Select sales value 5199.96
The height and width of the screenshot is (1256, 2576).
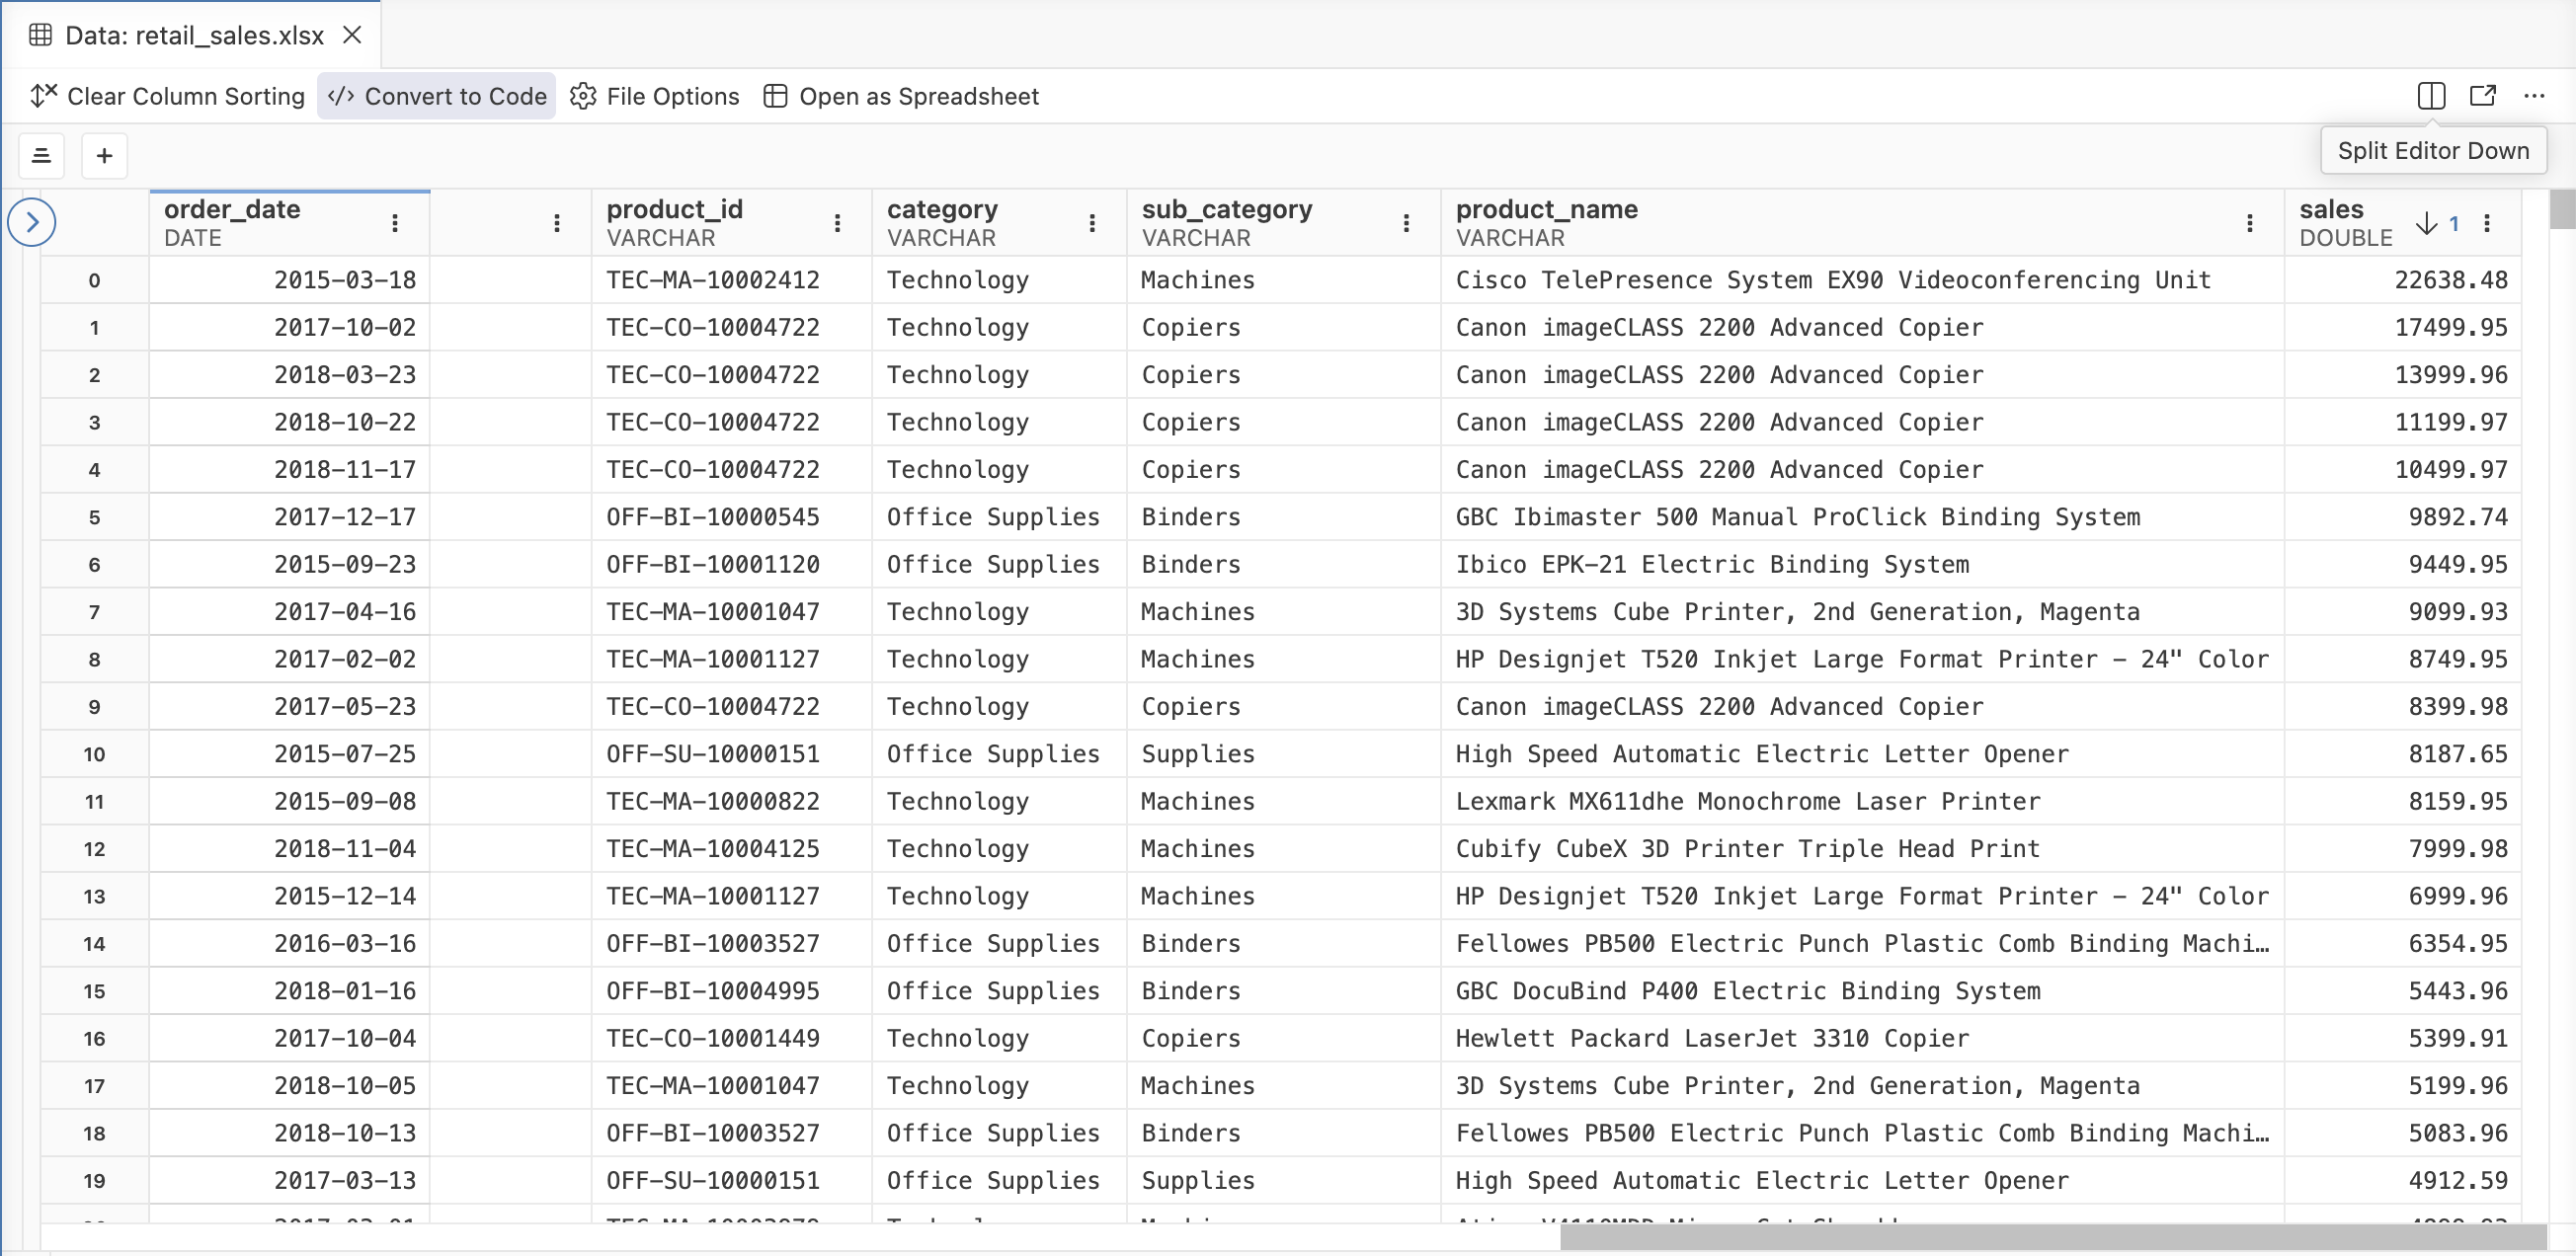[2403, 1086]
